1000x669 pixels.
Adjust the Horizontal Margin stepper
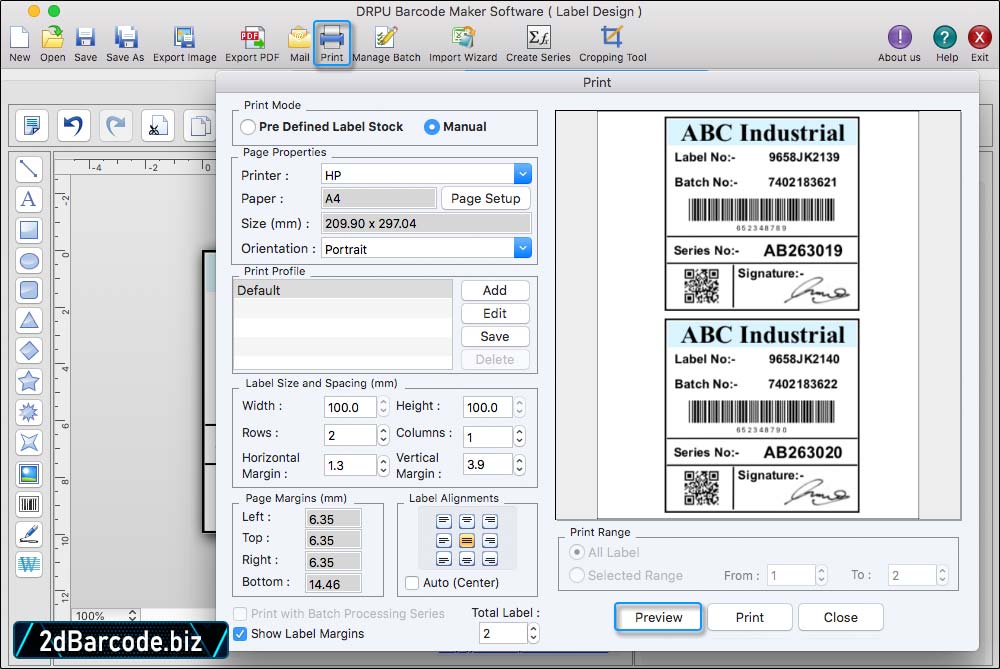click(x=383, y=465)
